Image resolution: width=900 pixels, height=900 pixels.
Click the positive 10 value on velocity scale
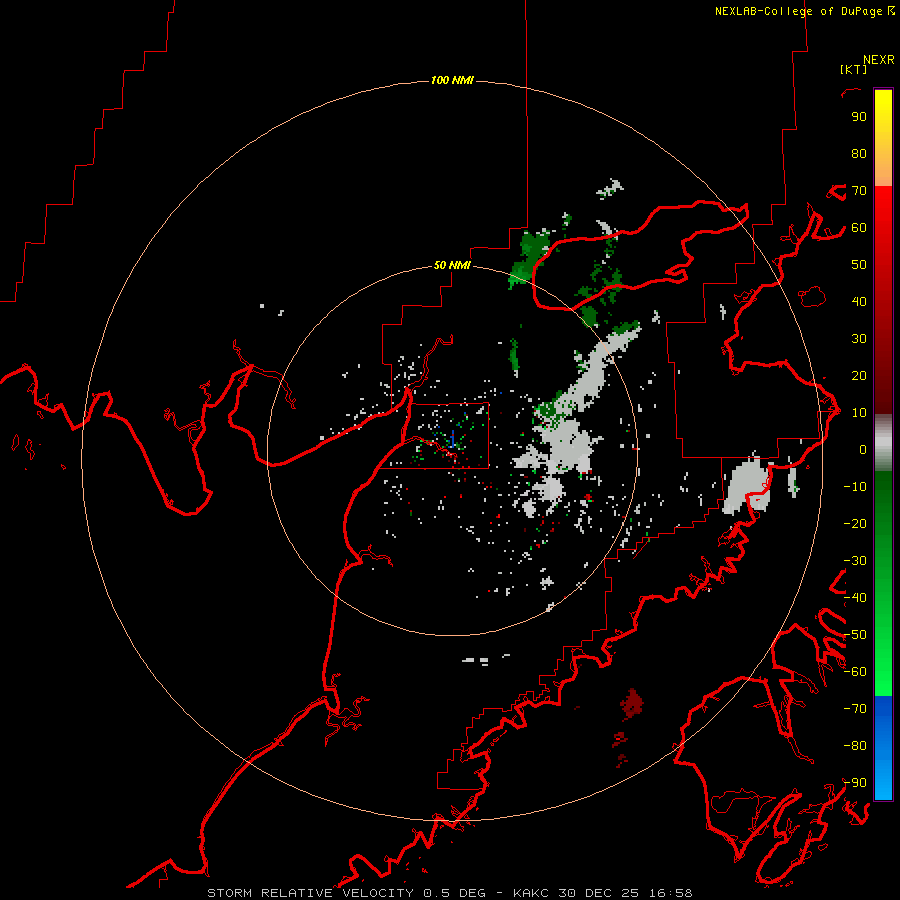coord(859,413)
